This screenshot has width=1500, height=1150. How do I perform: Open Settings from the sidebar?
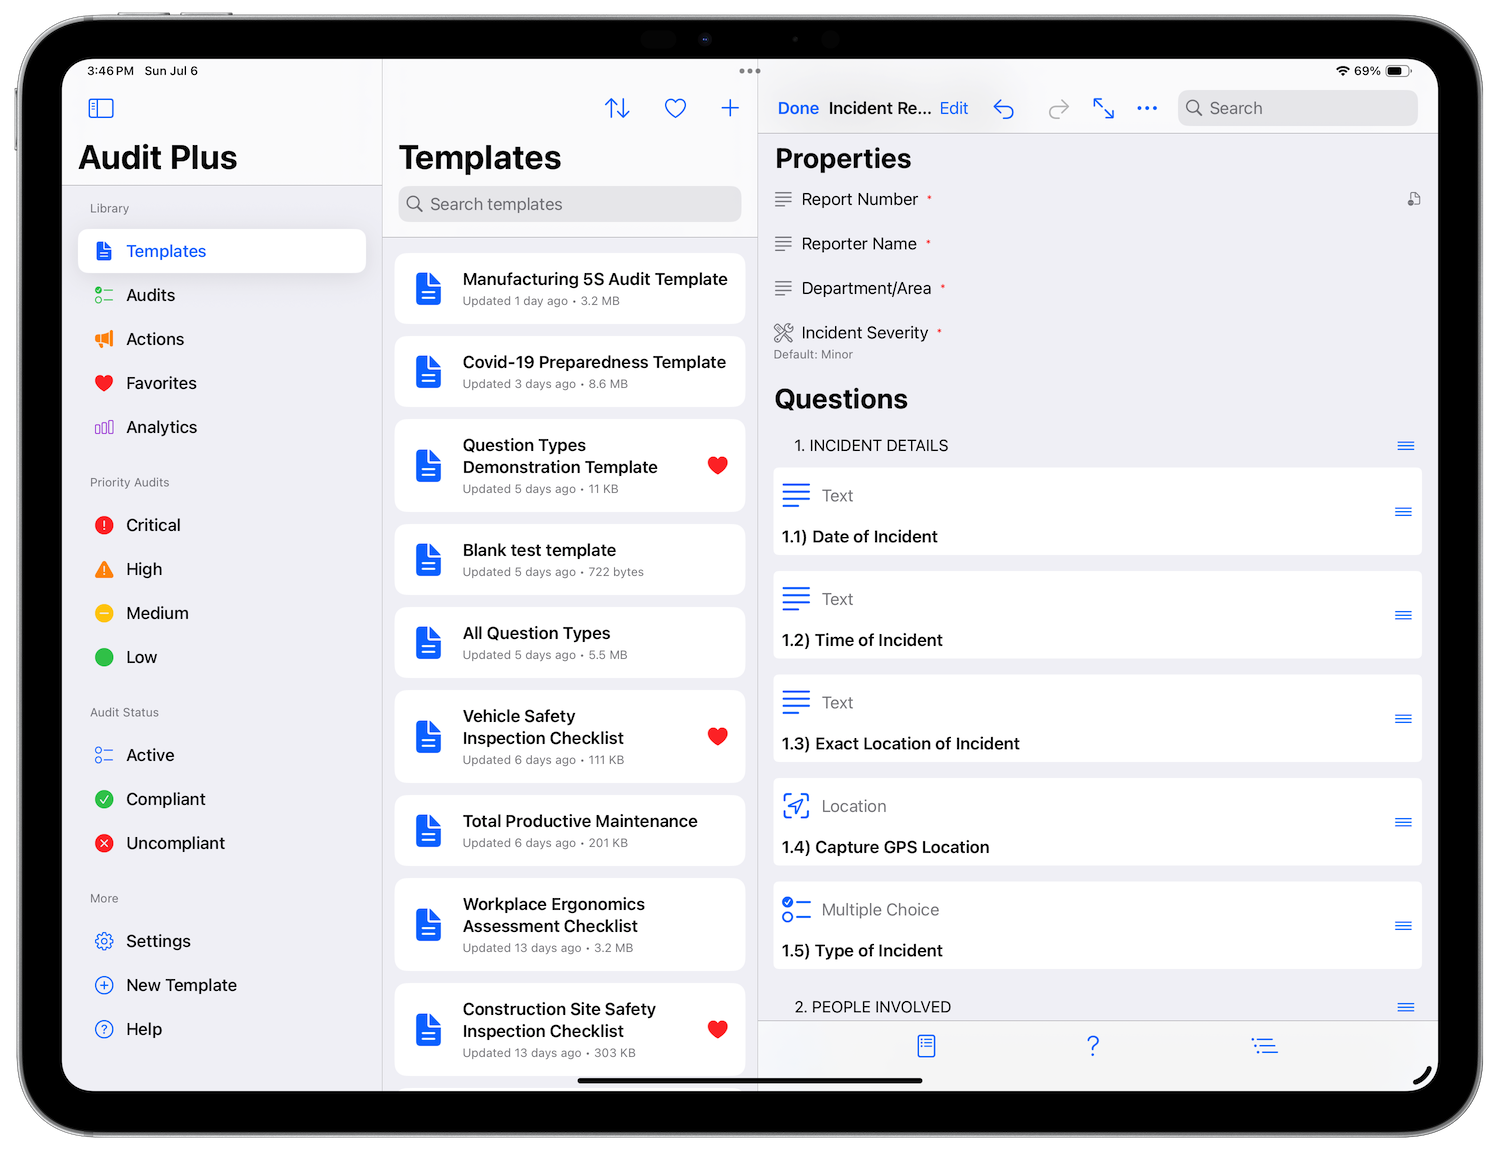(222, 941)
